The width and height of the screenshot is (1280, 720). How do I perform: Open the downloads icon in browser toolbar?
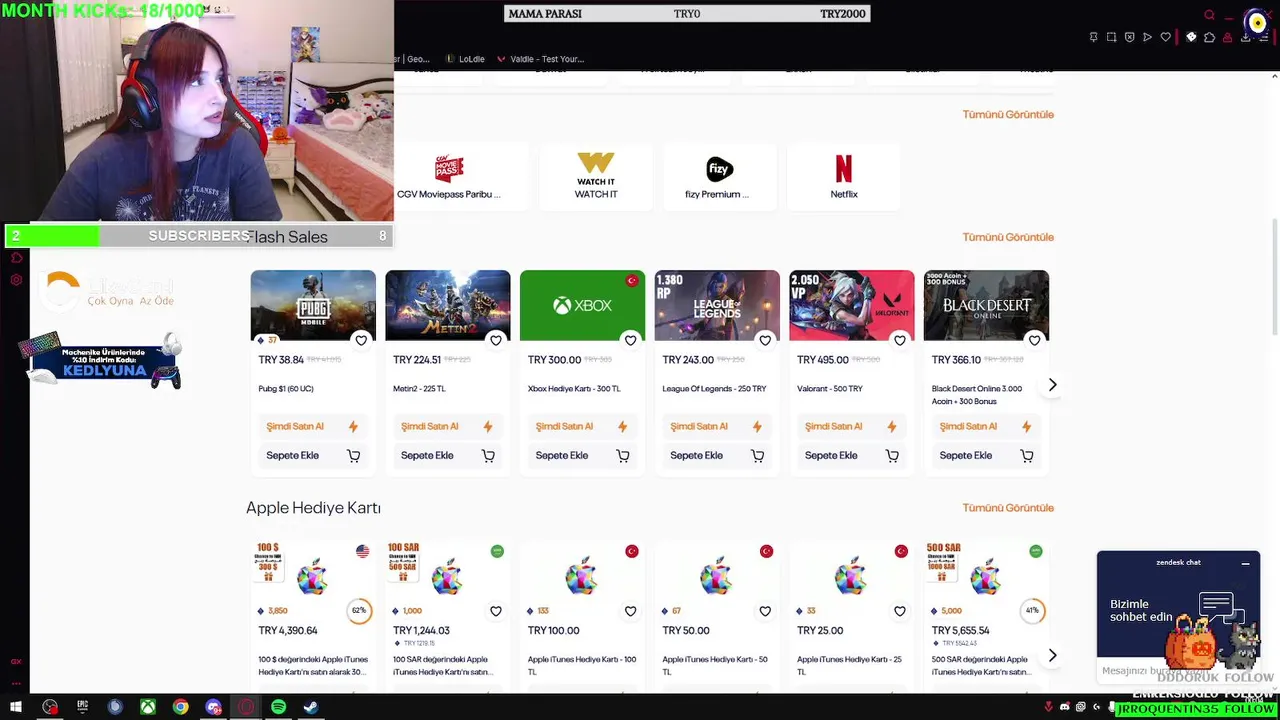coord(1245,37)
